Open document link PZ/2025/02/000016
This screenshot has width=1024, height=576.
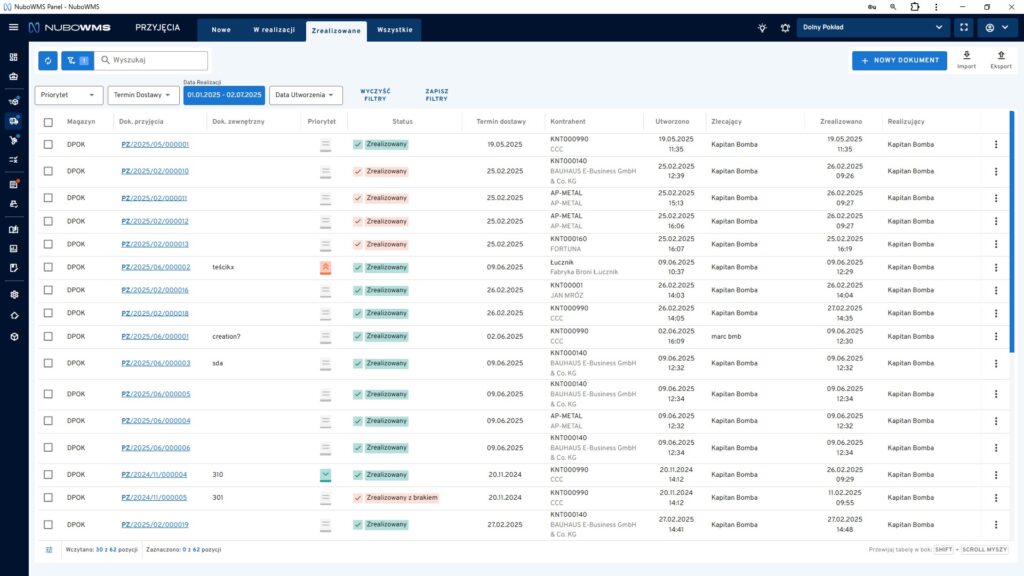pos(154,290)
